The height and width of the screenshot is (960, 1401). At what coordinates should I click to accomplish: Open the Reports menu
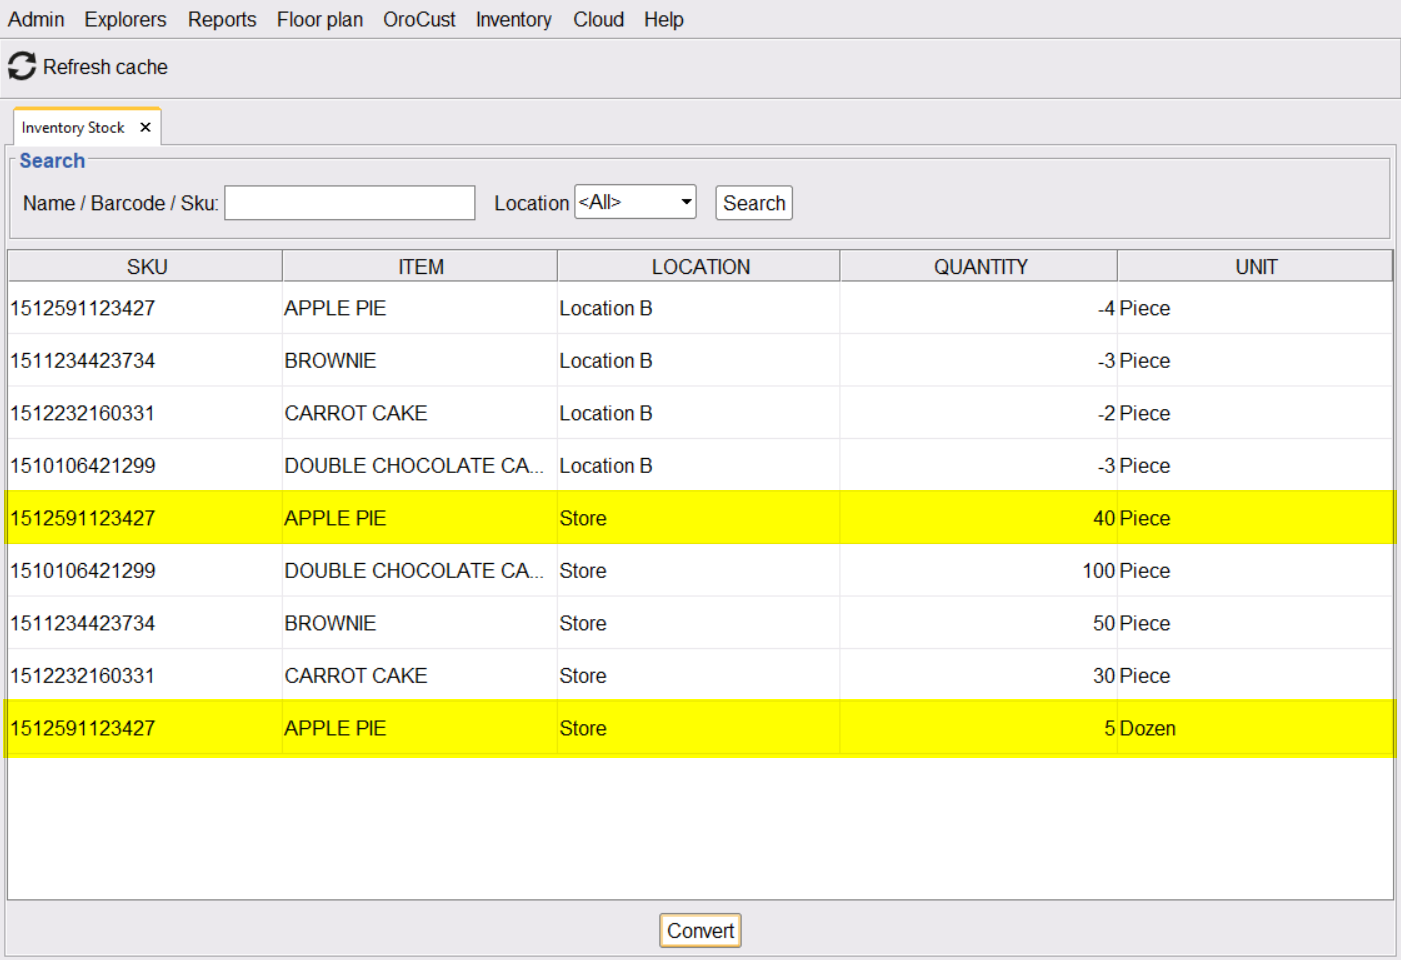(x=222, y=19)
